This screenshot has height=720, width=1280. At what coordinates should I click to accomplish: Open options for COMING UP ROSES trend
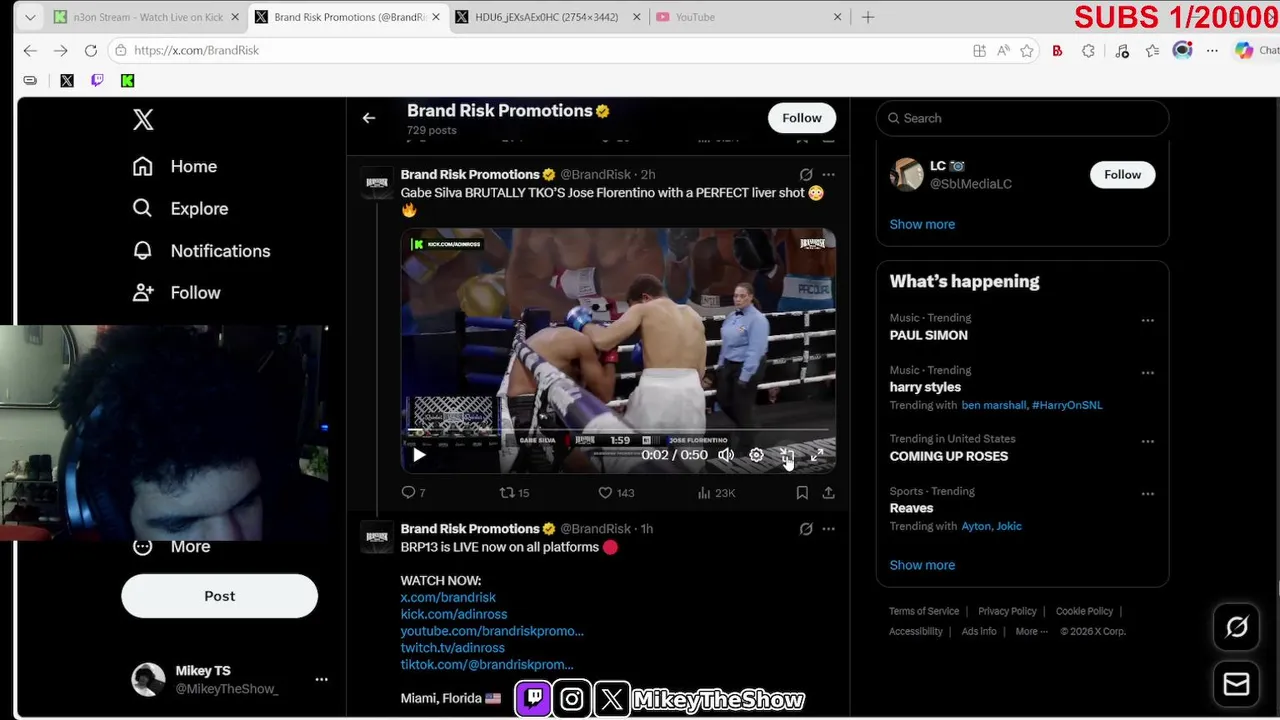pos(1147,441)
